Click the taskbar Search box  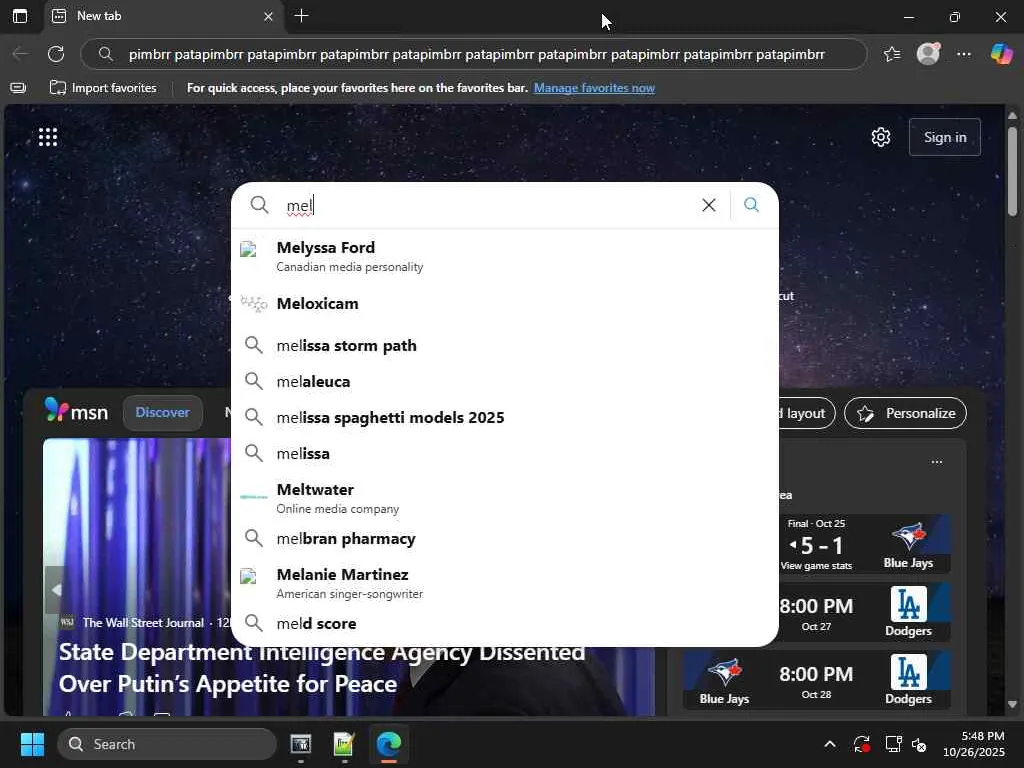coord(167,744)
